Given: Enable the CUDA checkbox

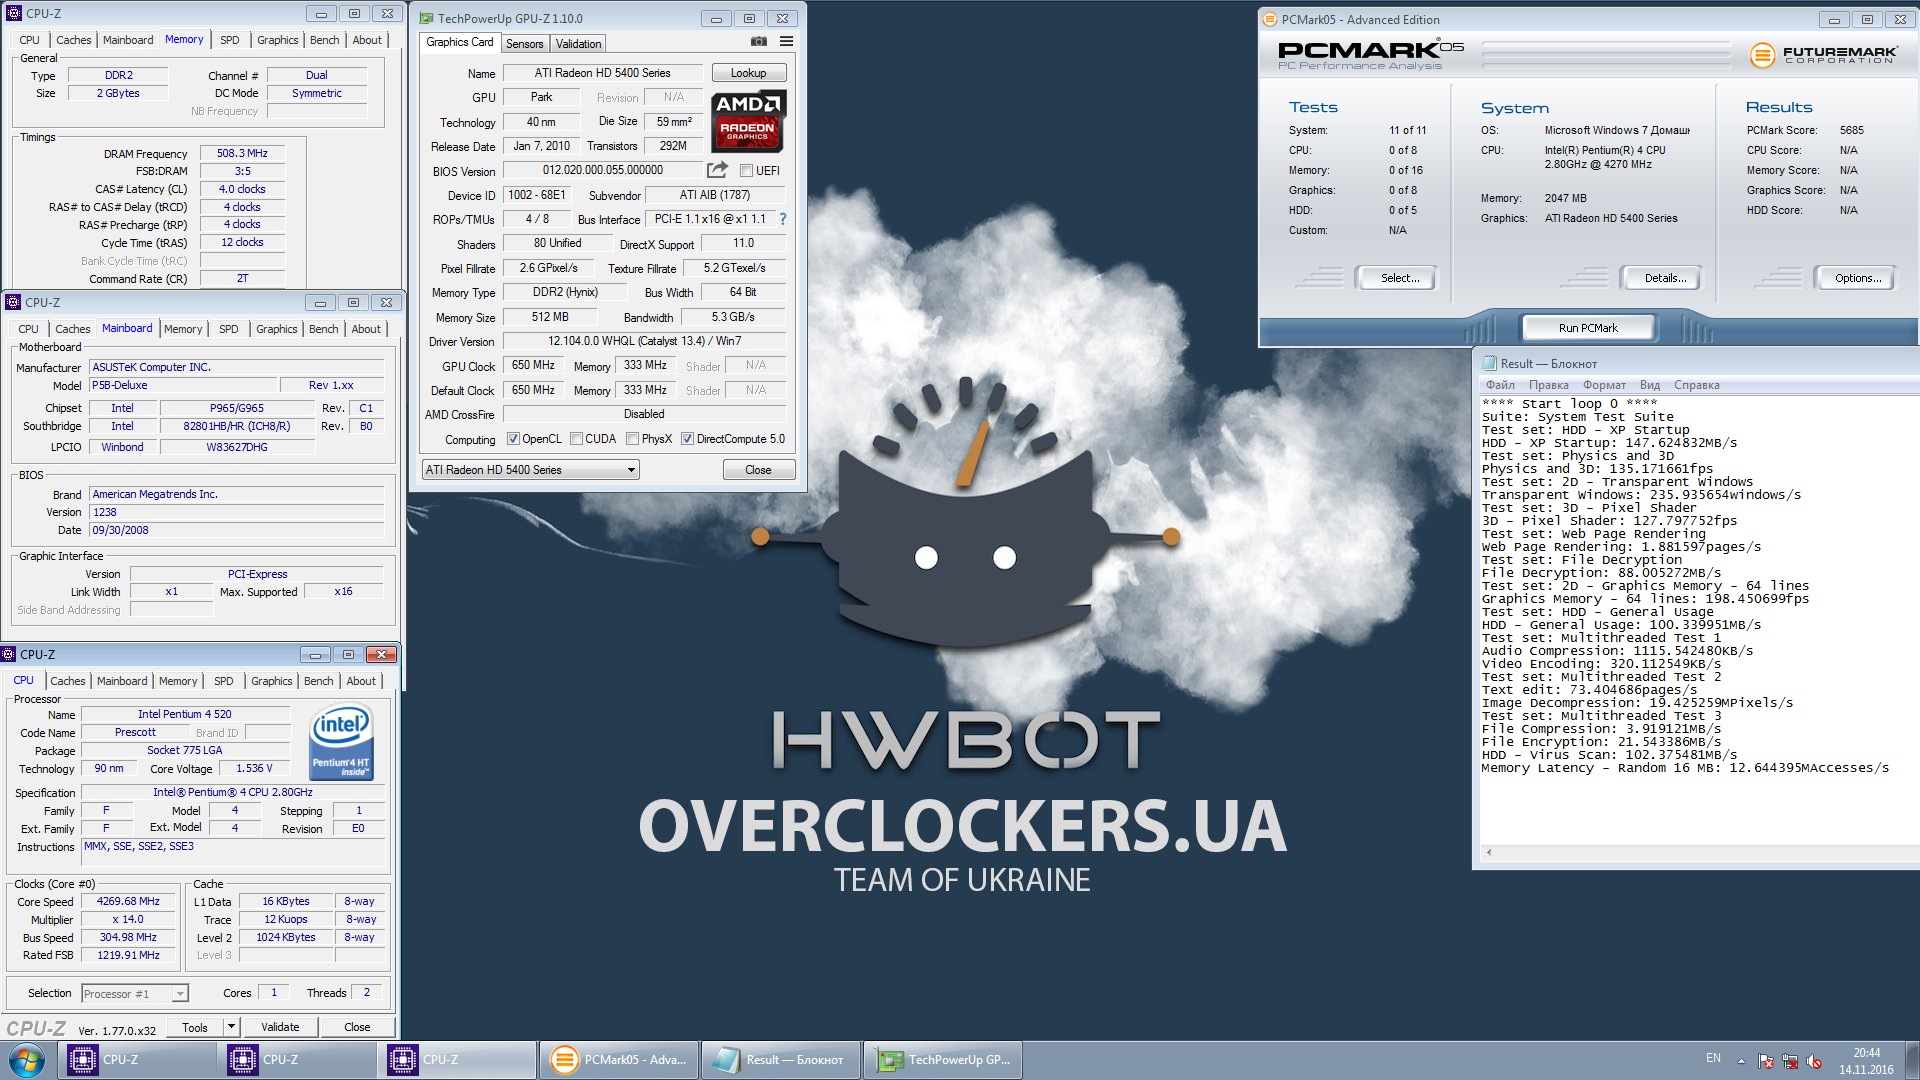Looking at the screenshot, I should coord(576,439).
